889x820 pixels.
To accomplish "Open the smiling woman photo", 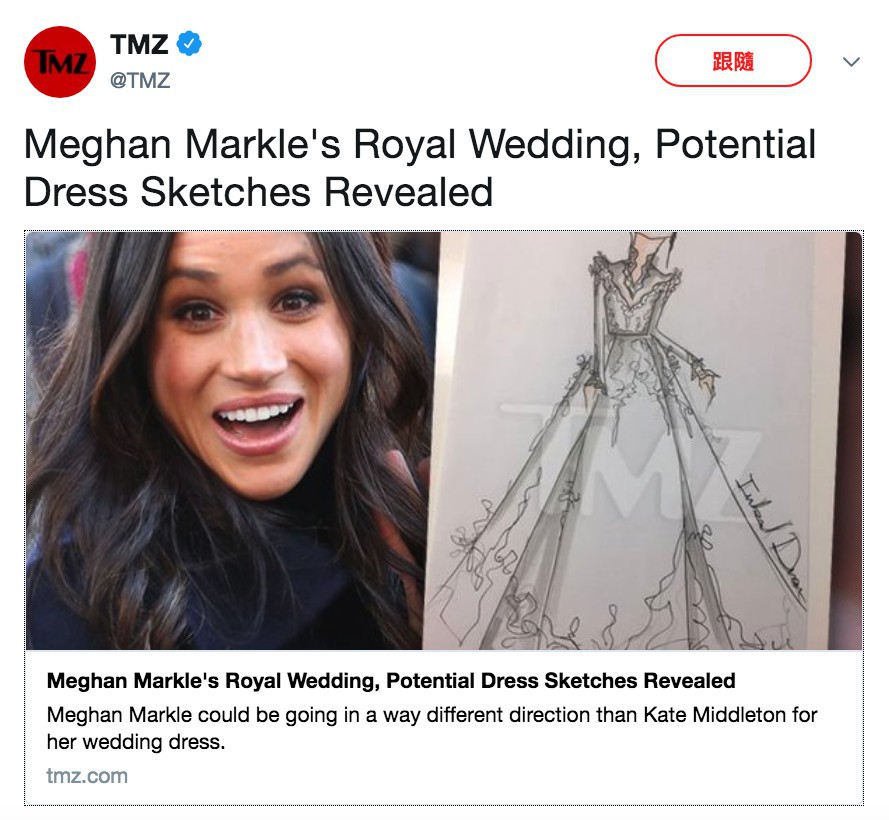I will (x=230, y=440).
